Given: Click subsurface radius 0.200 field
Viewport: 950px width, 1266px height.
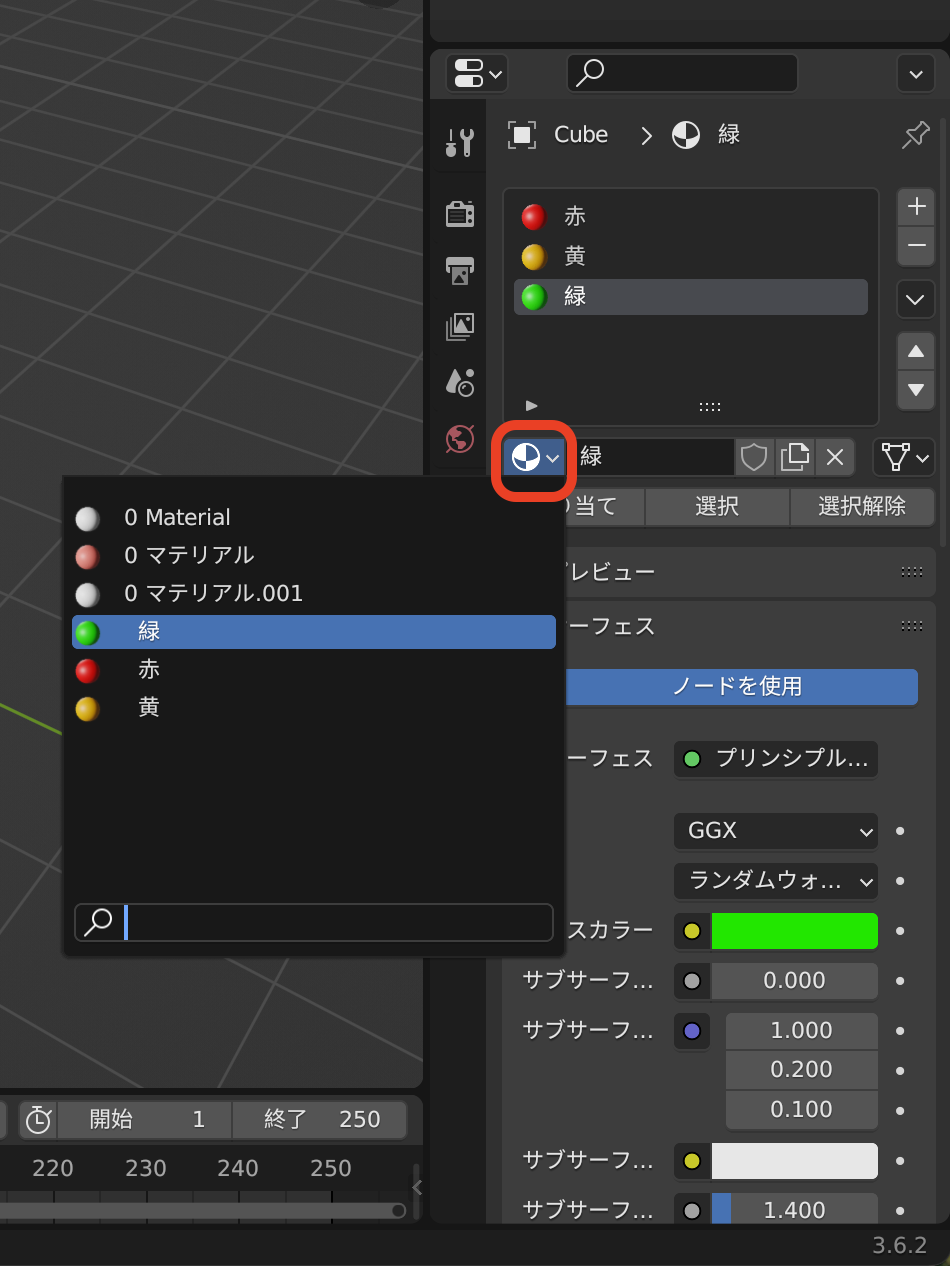Looking at the screenshot, I should pos(802,1070).
